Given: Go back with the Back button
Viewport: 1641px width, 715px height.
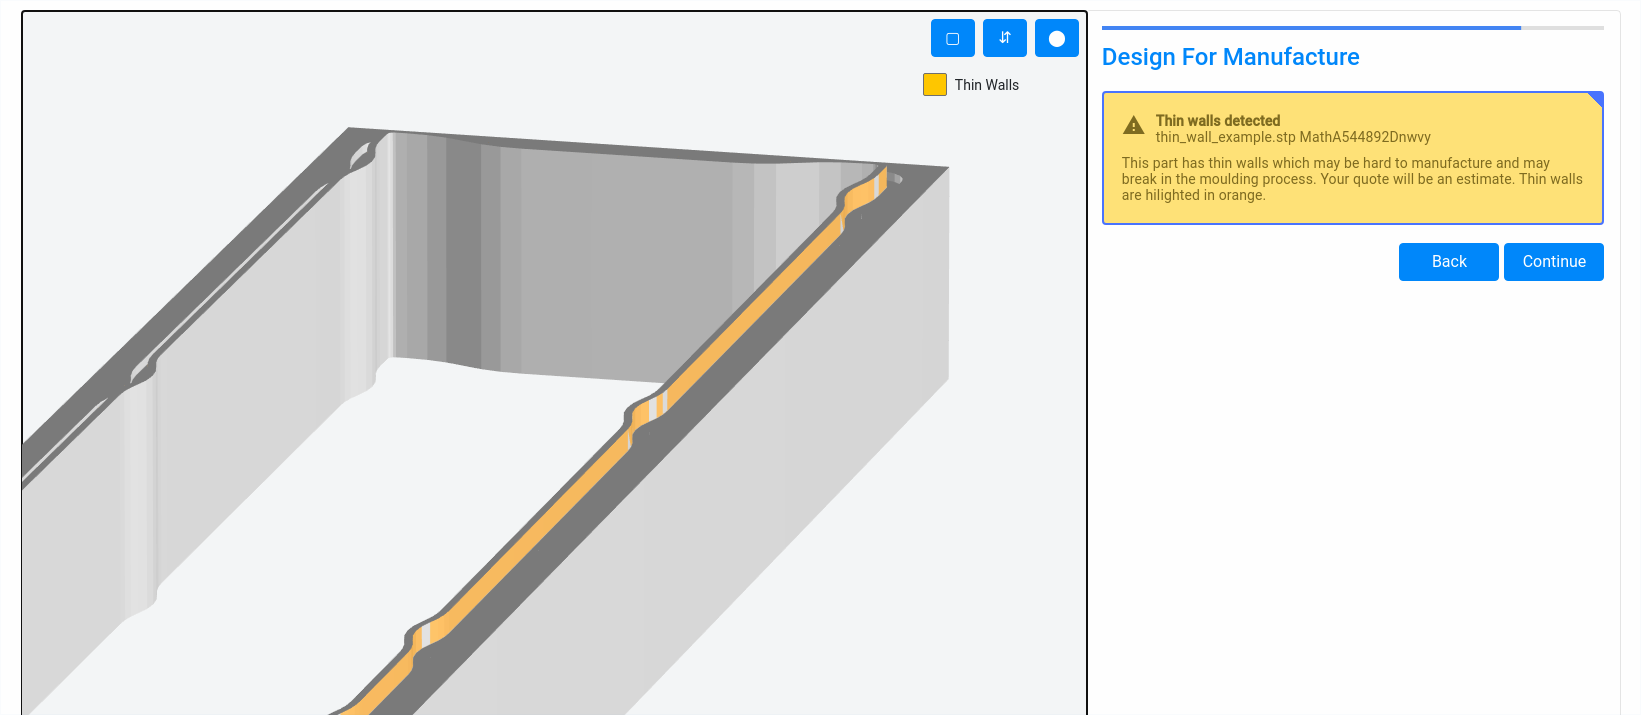Looking at the screenshot, I should tap(1449, 262).
